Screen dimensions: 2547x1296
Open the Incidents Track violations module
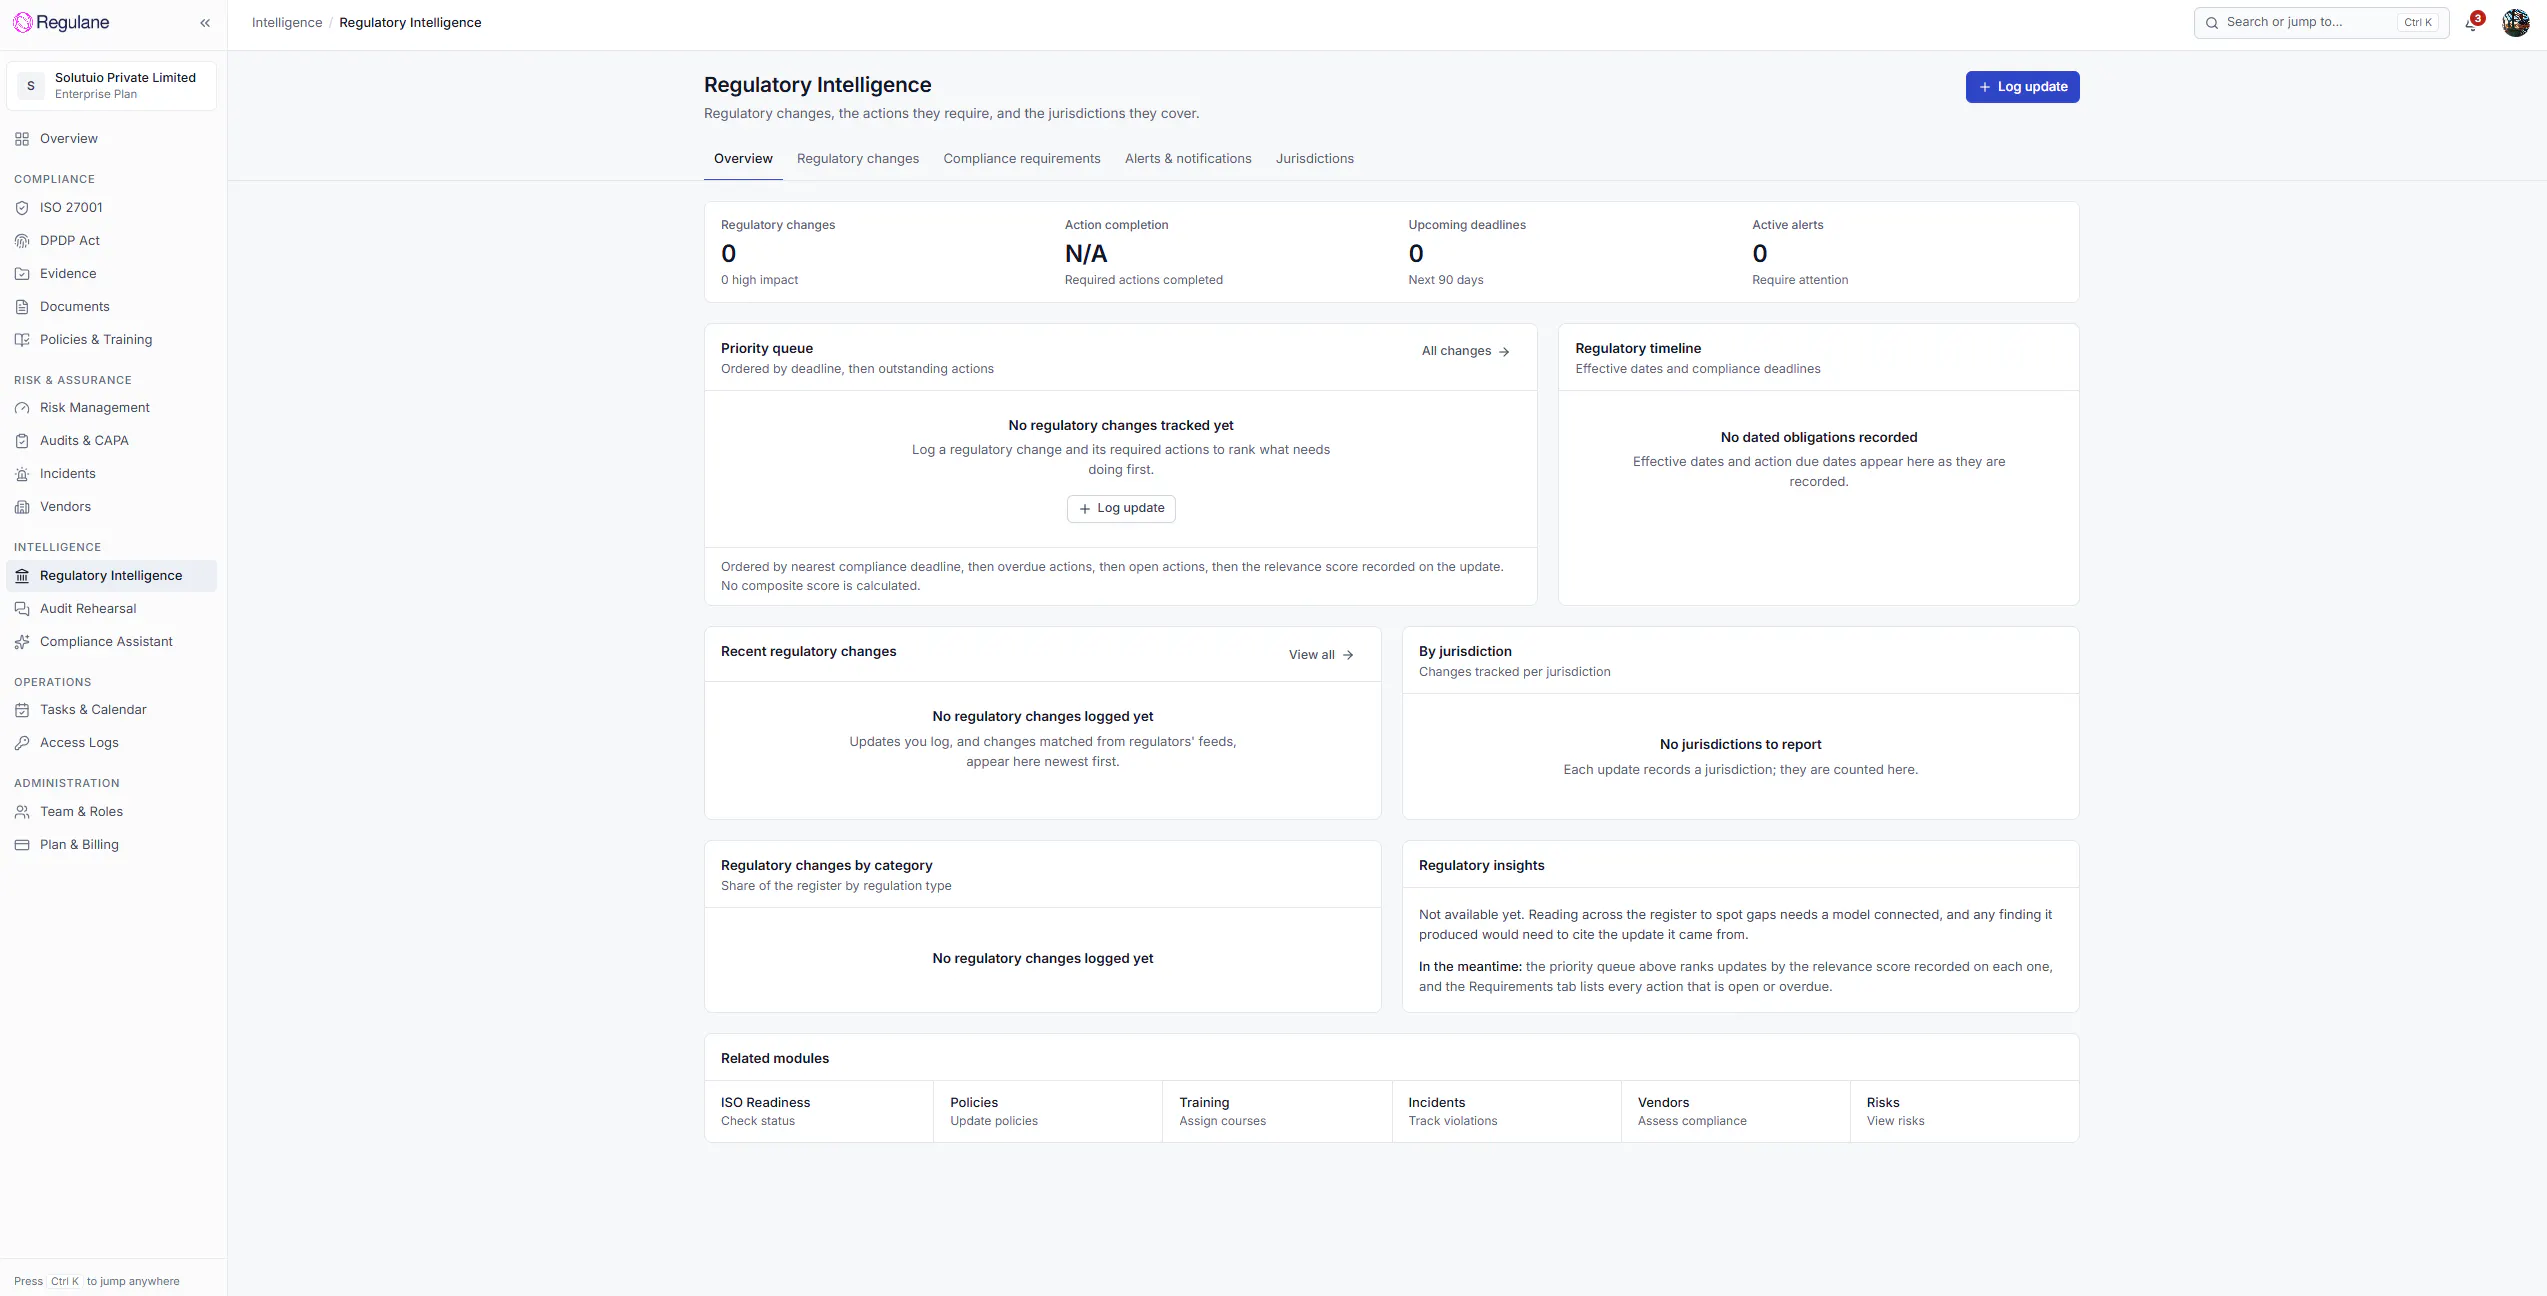click(1506, 1111)
